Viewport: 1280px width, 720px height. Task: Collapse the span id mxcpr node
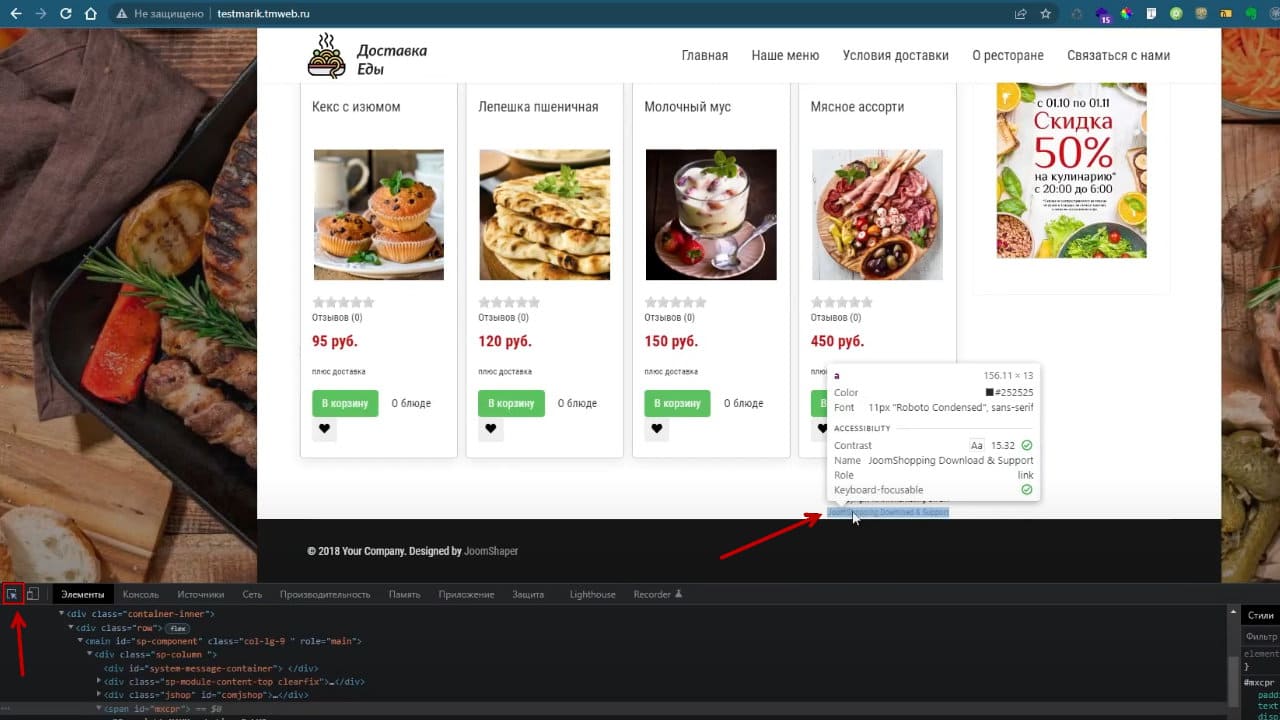[x=99, y=708]
